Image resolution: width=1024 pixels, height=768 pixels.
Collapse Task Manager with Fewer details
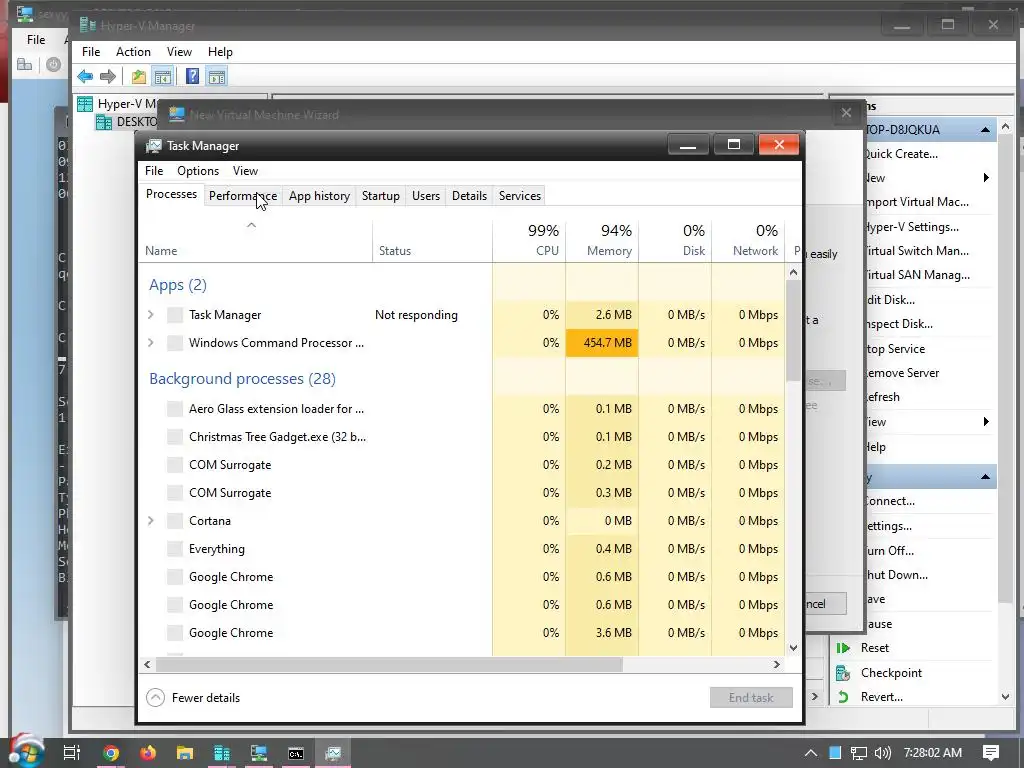click(x=193, y=697)
